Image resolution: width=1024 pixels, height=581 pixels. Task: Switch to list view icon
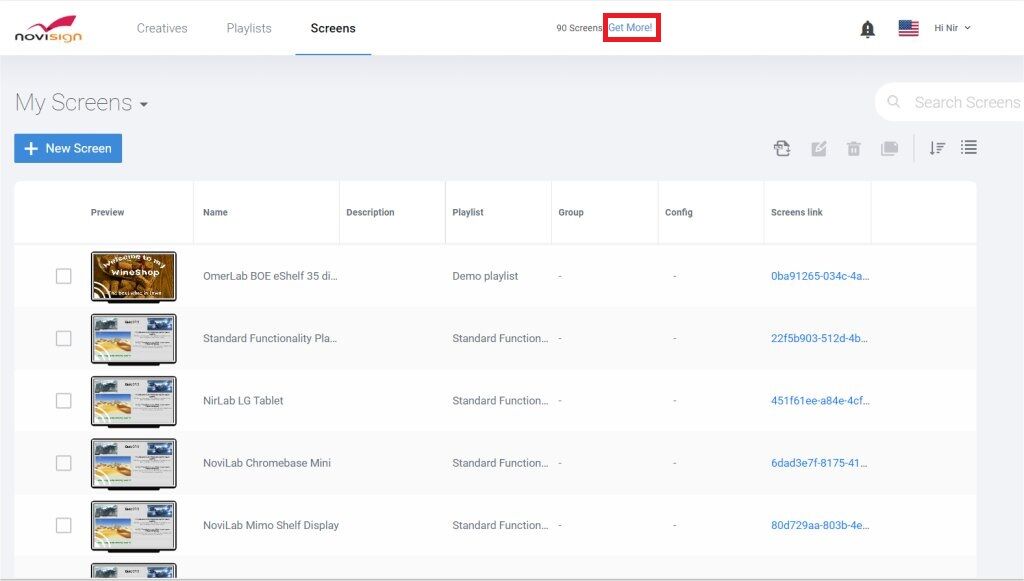pyautogui.click(x=968, y=148)
